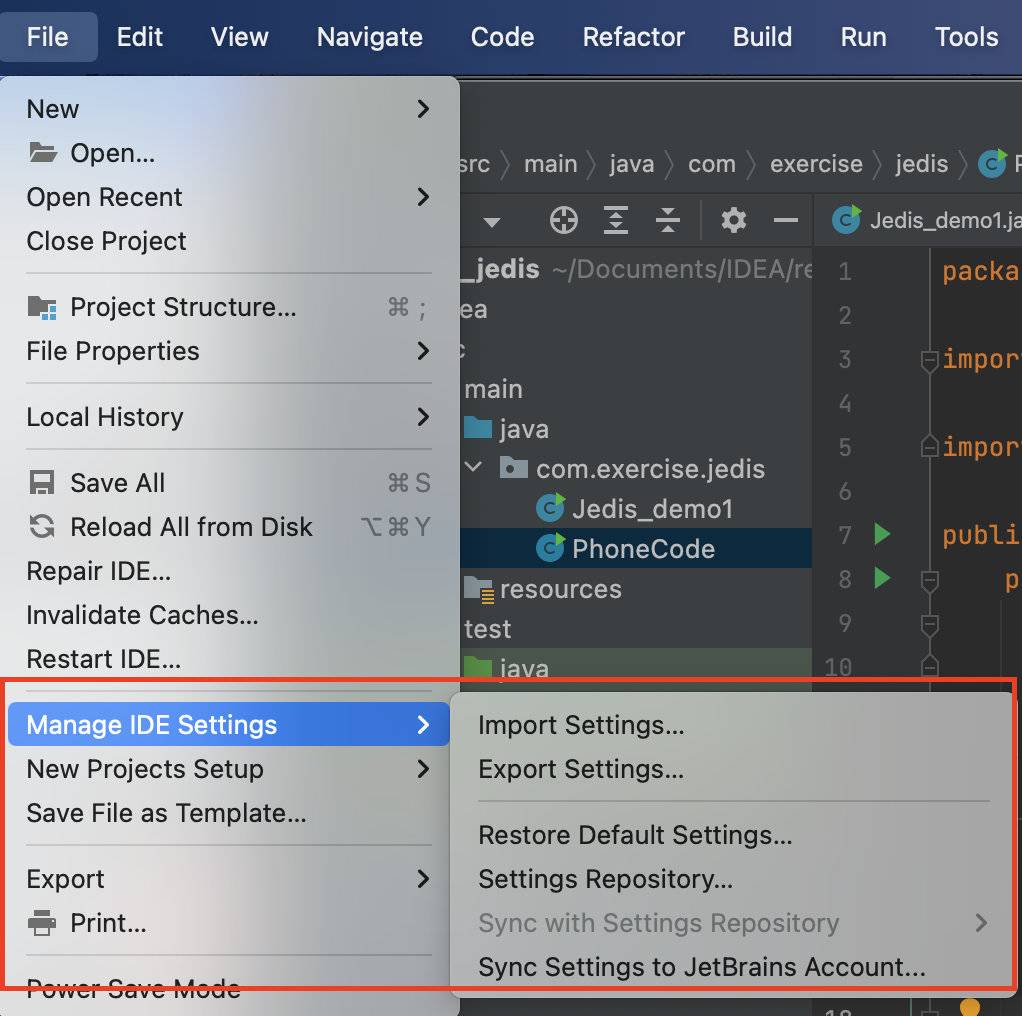The image size is (1022, 1016).
Task: Click the locate-in-project crosshair icon
Action: pos(563,220)
